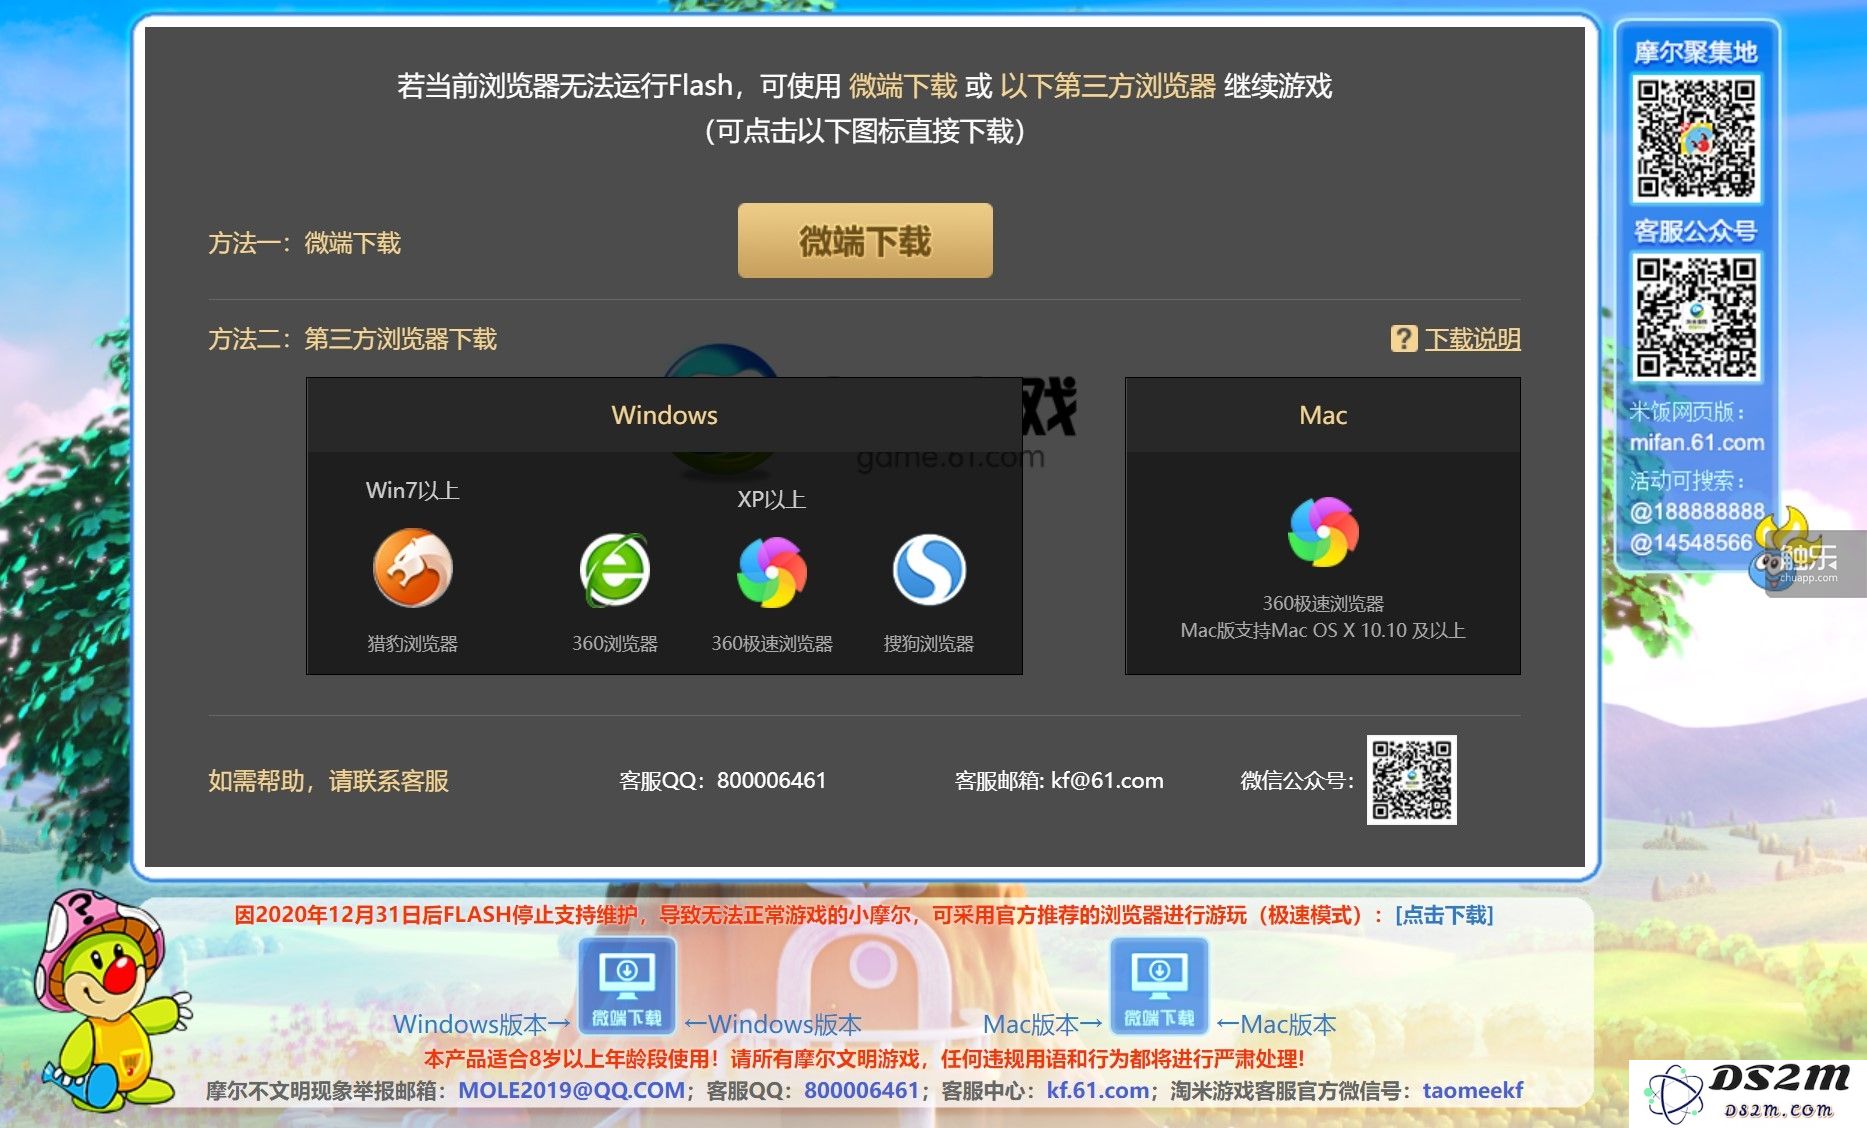The width and height of the screenshot is (1867, 1128).
Task: Click the 客服公众号 QR code
Action: [1696, 317]
